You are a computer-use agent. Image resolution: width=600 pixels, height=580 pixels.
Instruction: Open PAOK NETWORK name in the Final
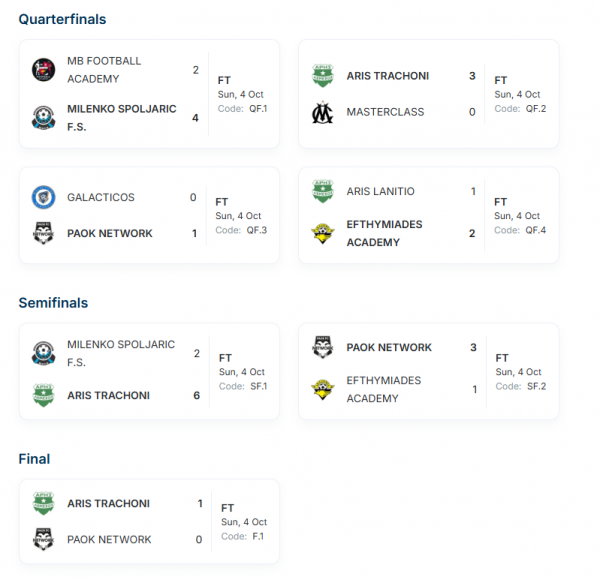tap(109, 539)
